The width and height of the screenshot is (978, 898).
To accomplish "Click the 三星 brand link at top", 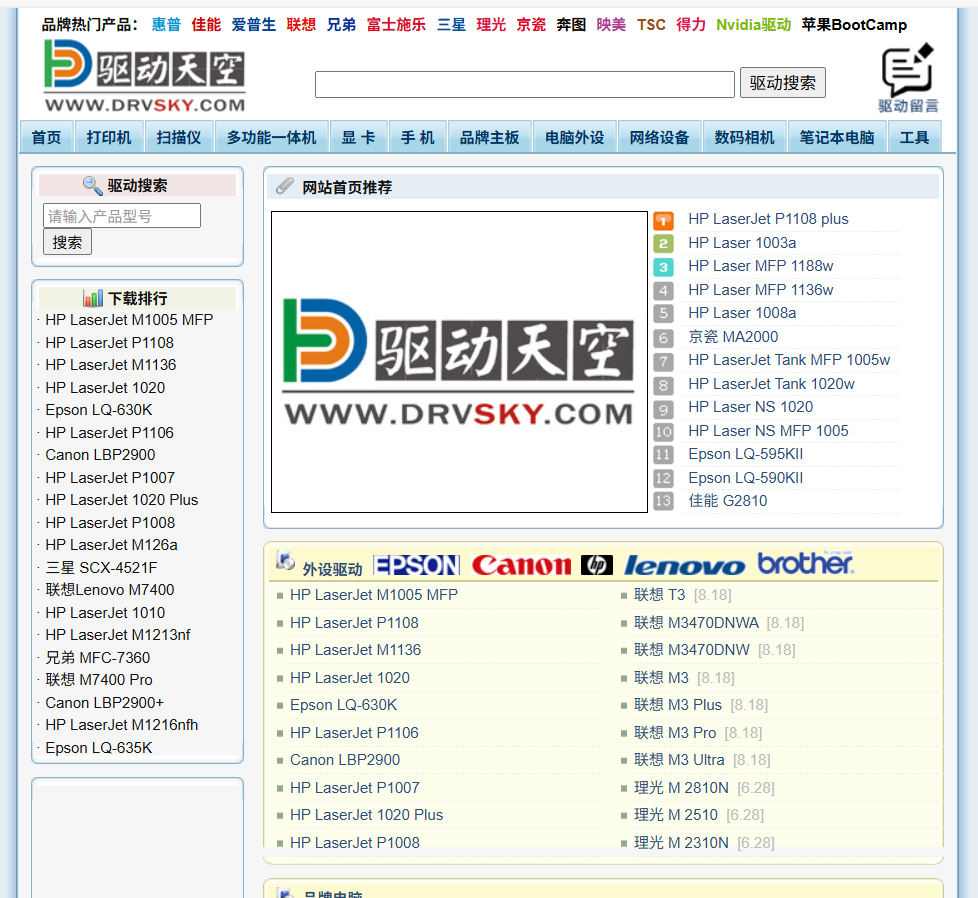I will point(451,25).
